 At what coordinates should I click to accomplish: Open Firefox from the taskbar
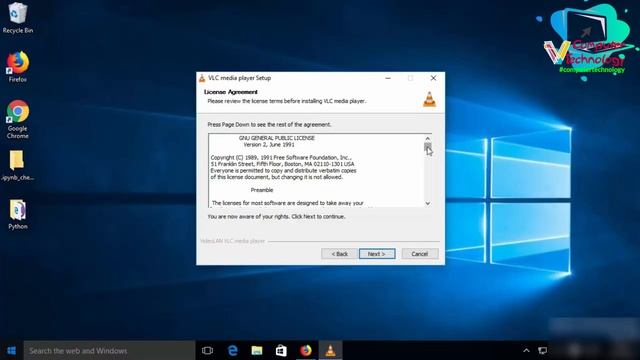click(x=306, y=351)
